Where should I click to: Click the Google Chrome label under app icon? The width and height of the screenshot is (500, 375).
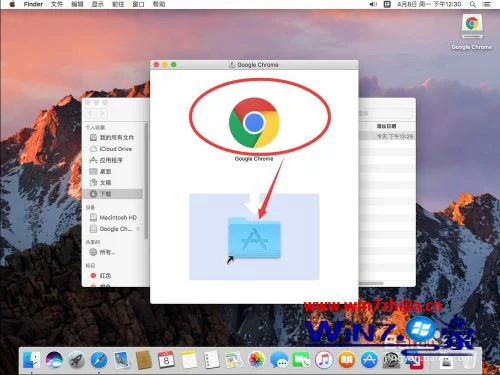(254, 159)
